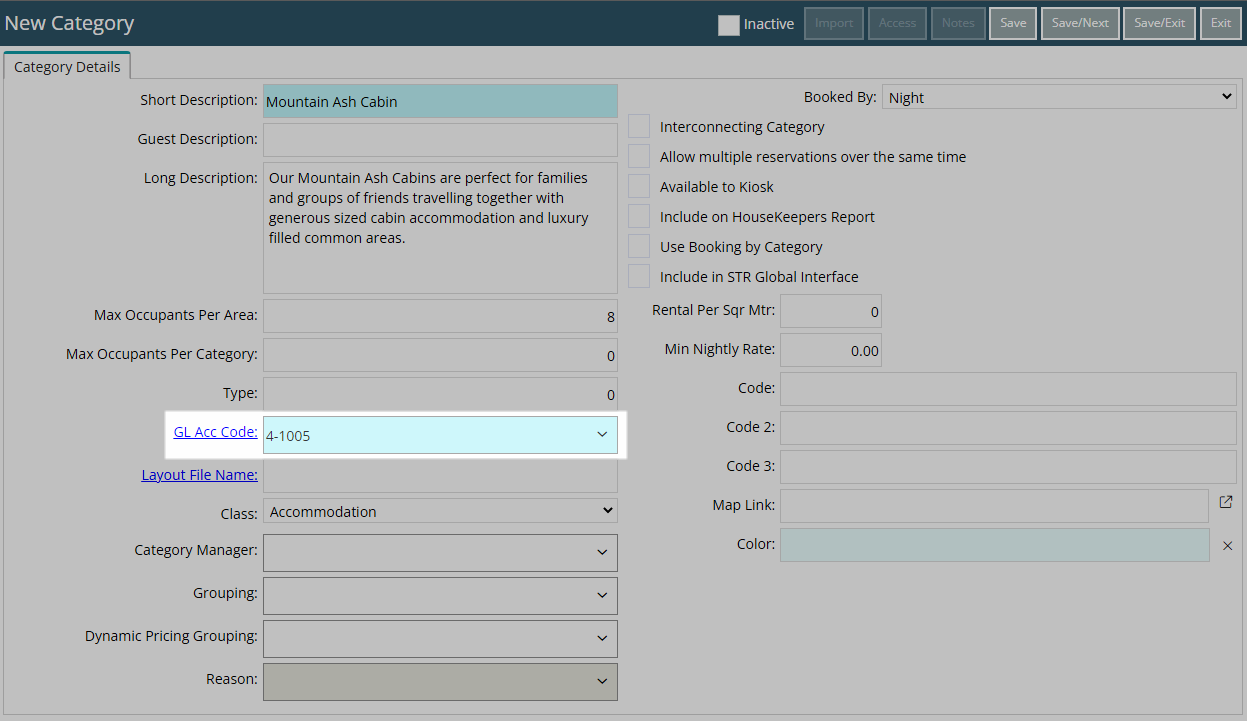Clear the Color field with the red X
1247x721 pixels.
tap(1227, 546)
